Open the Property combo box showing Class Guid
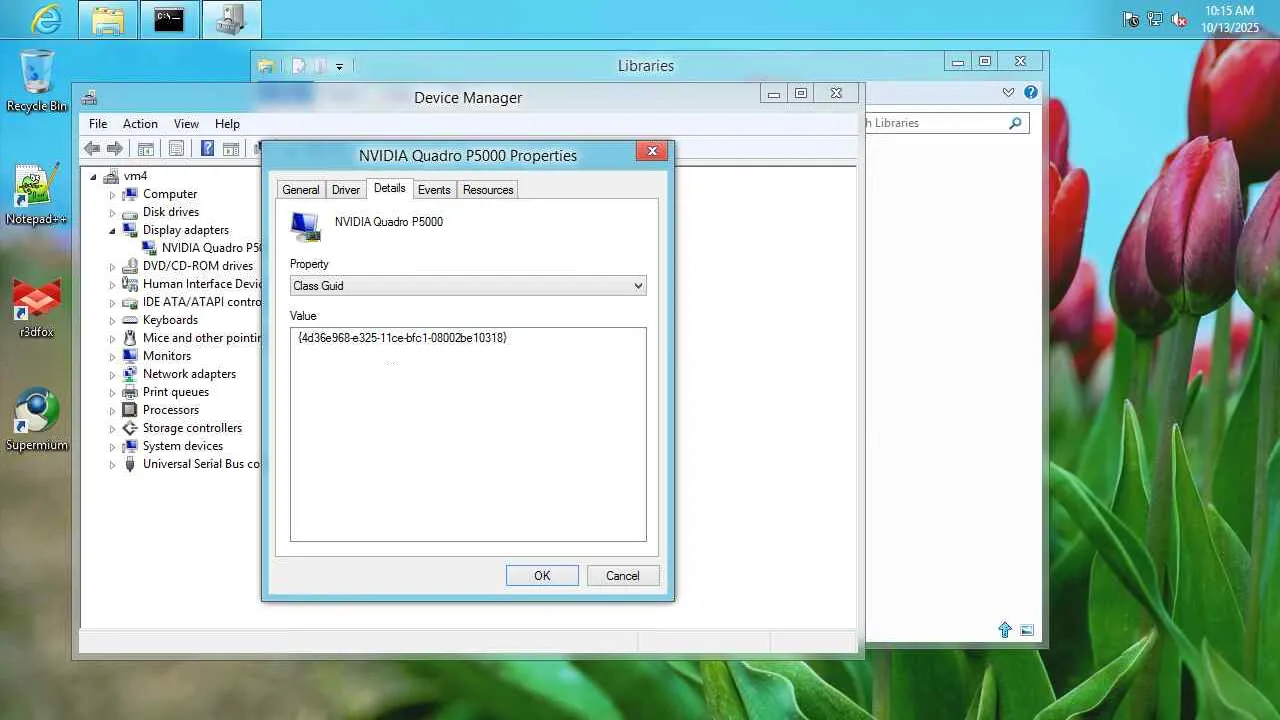Screen dimensions: 1280x720 click(x=468, y=286)
